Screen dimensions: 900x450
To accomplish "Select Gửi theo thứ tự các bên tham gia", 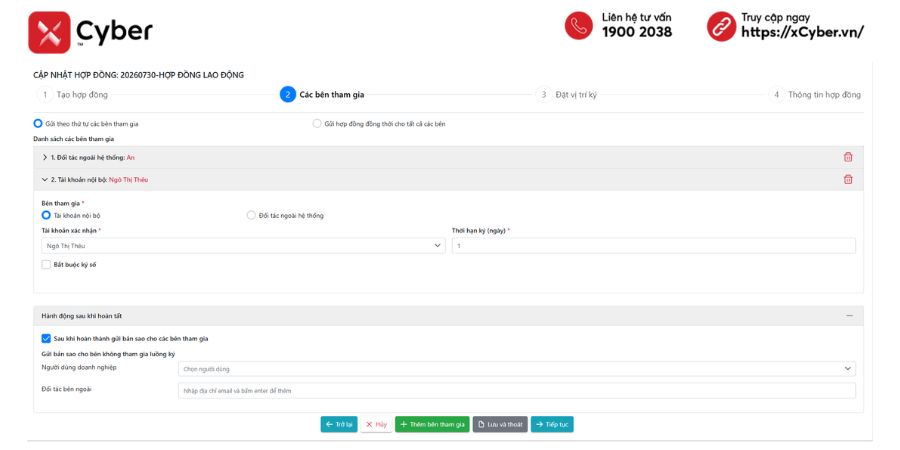I will point(38,123).
